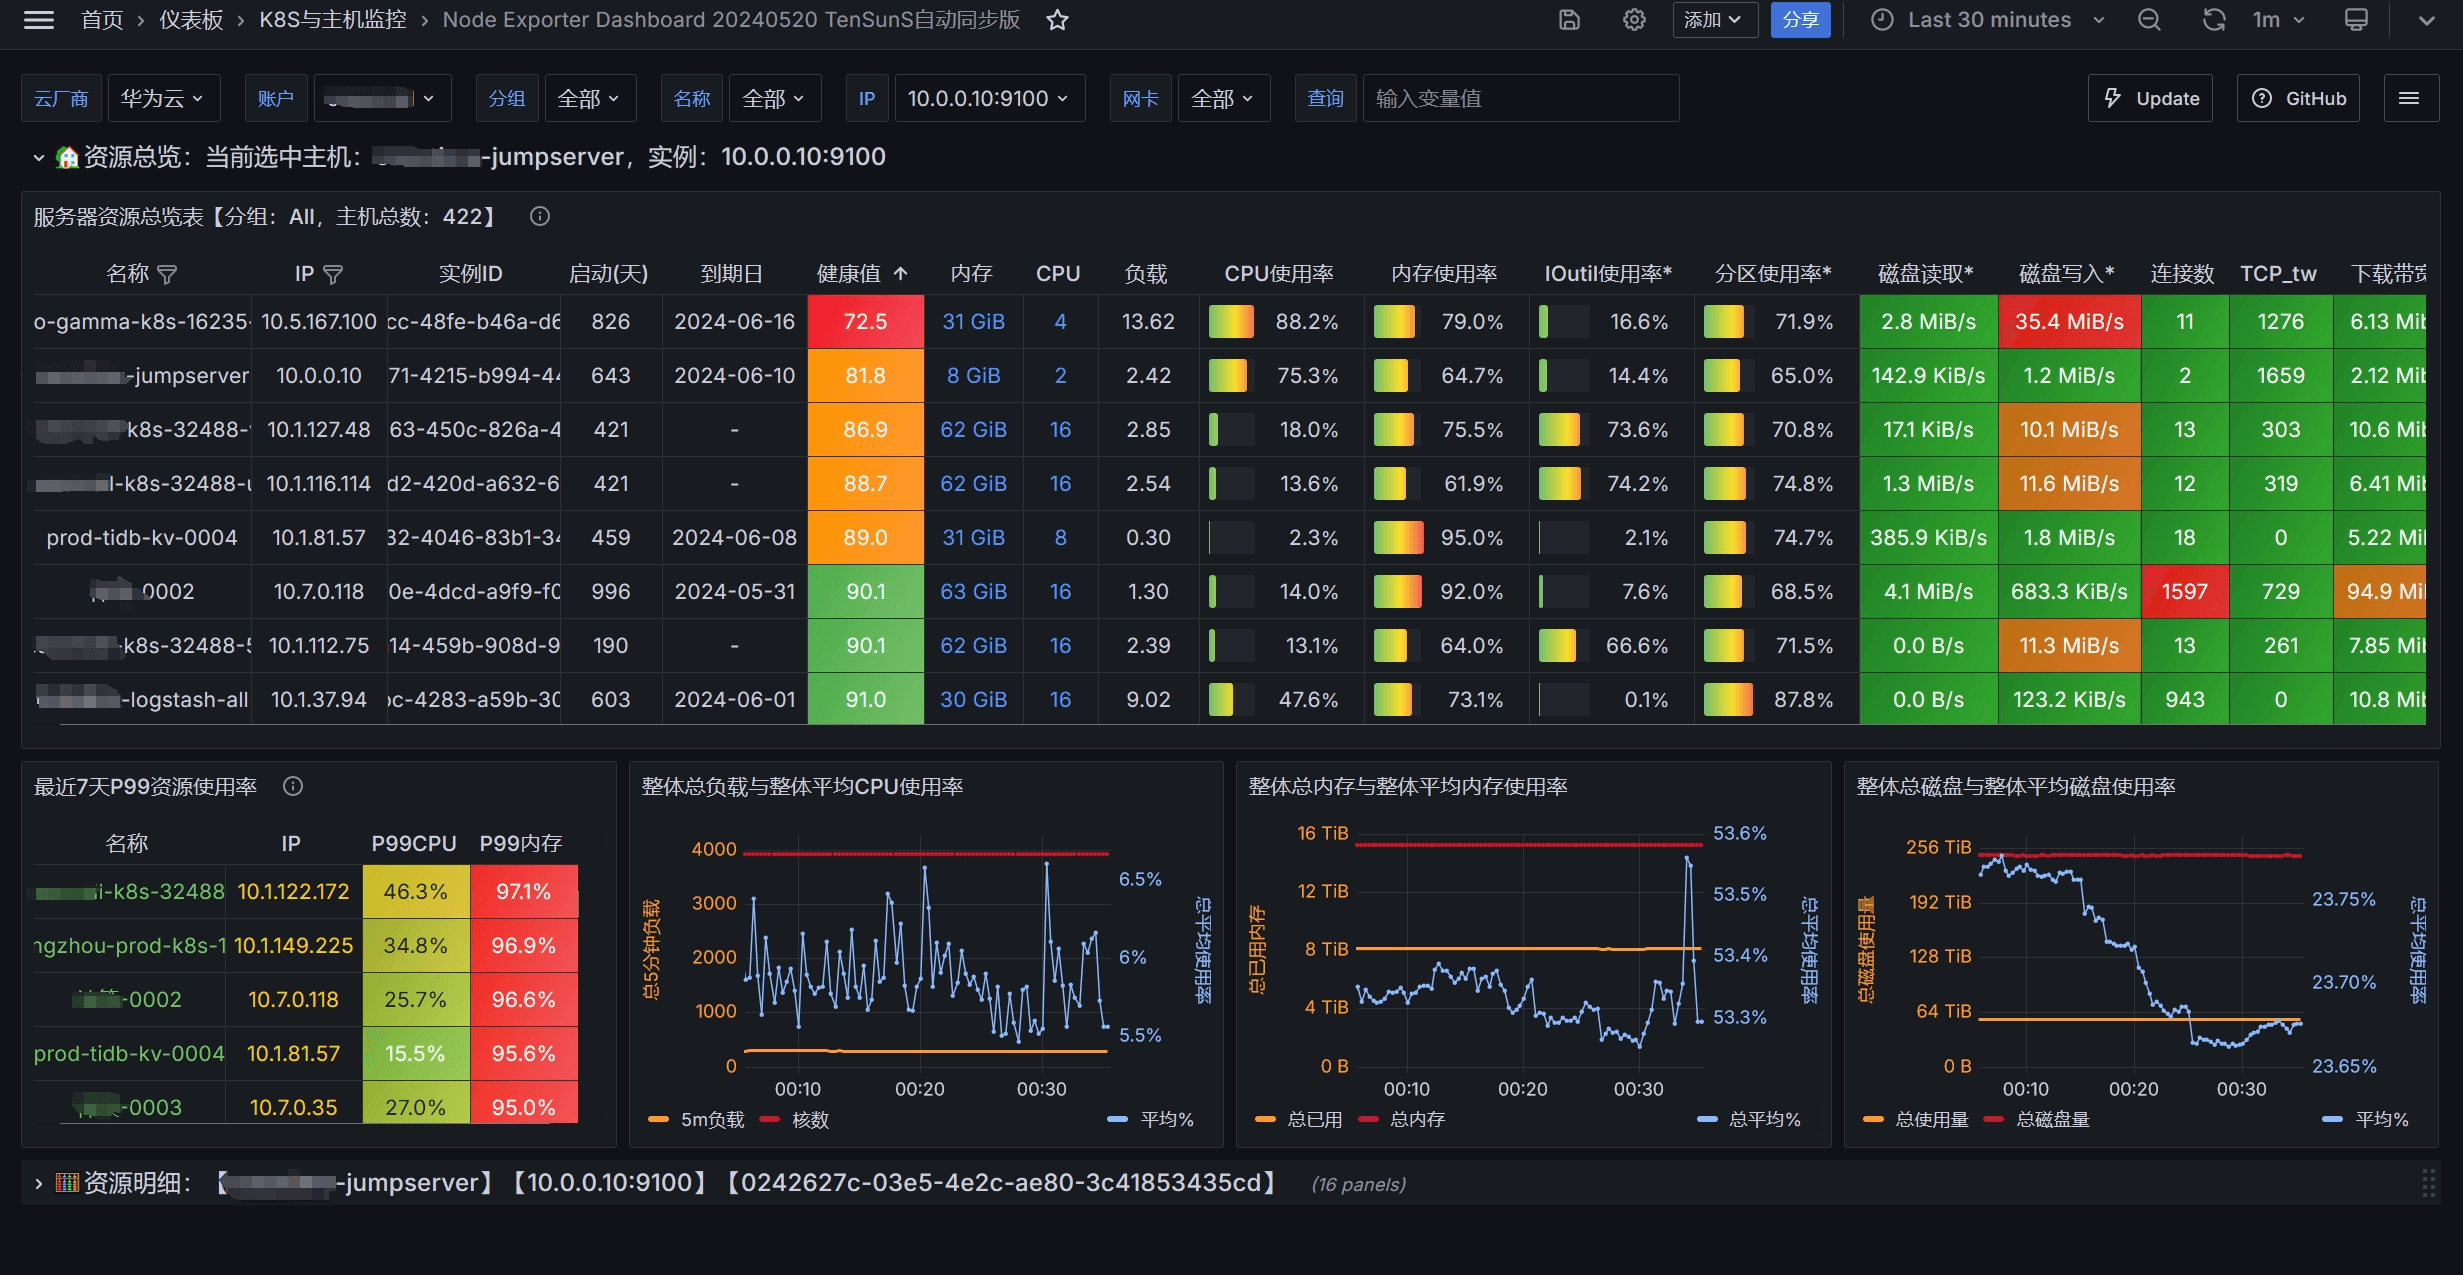Open dashboard settings gear
This screenshot has width=2463, height=1275.
1634,20
